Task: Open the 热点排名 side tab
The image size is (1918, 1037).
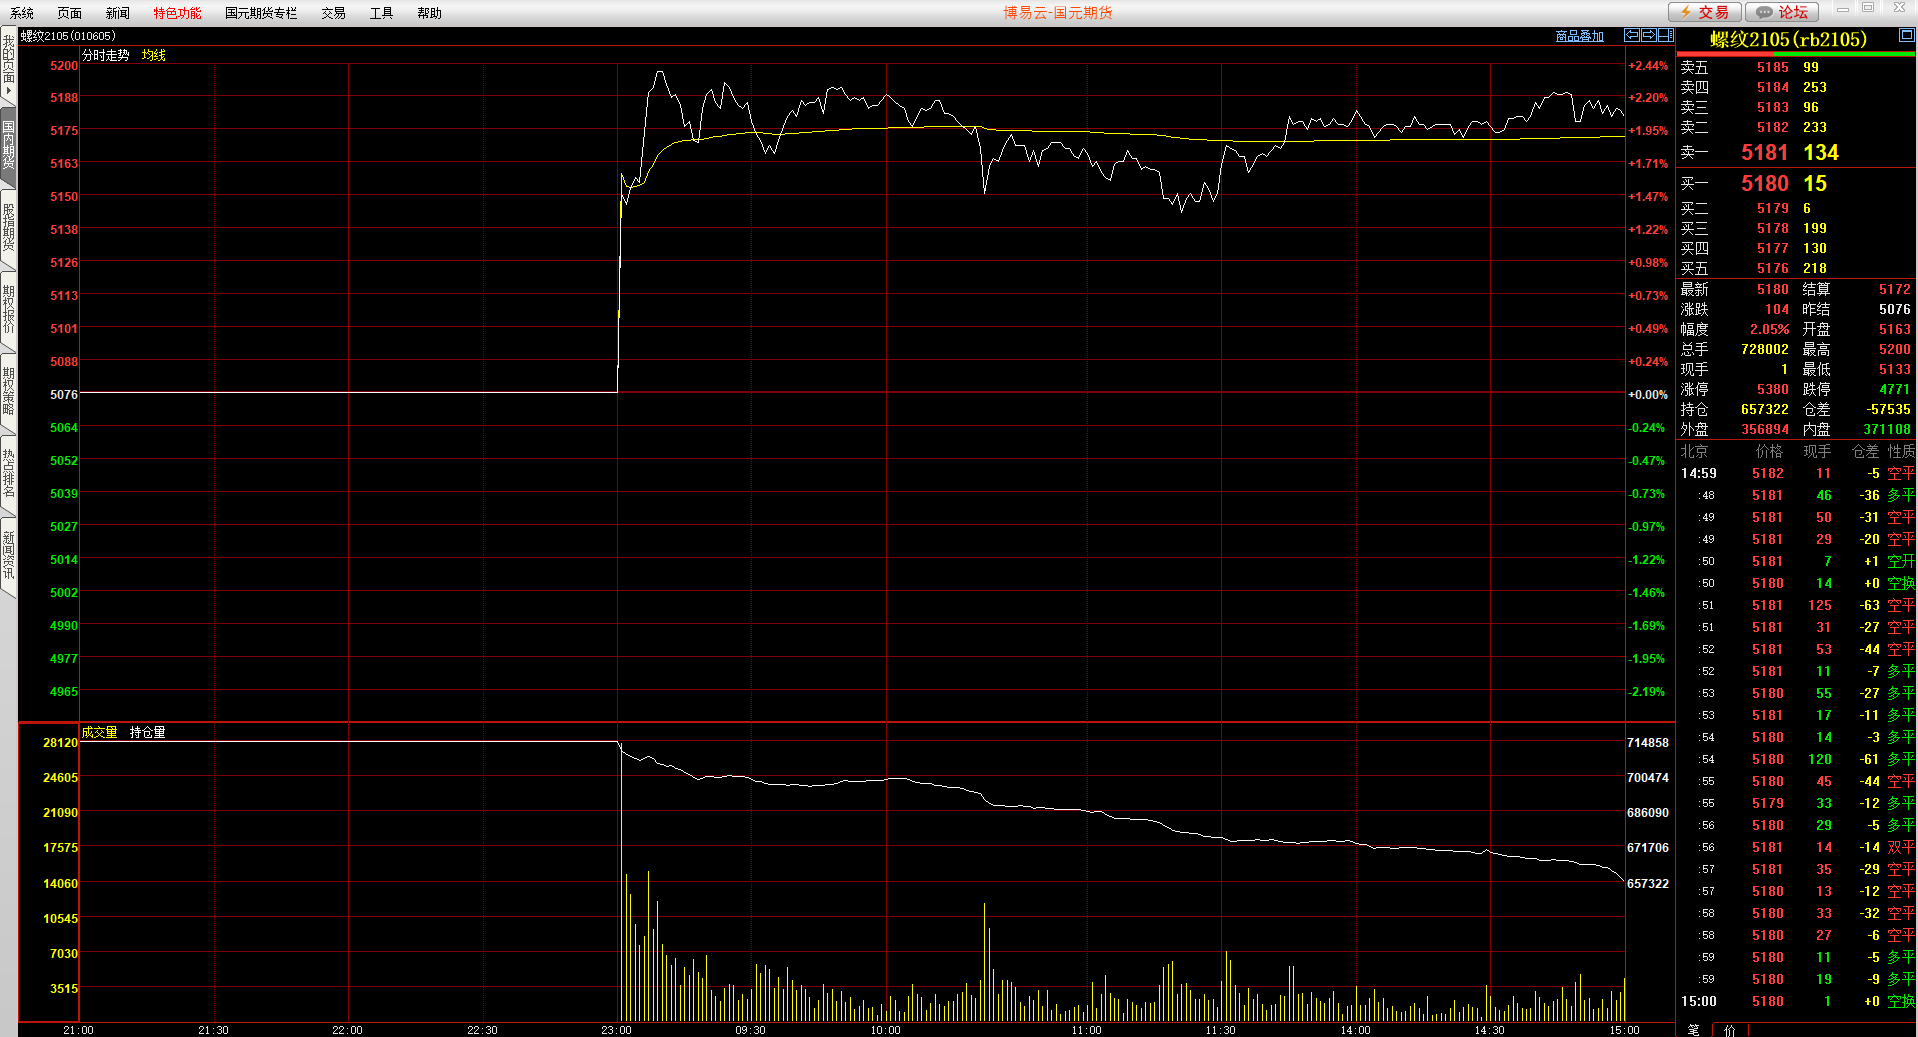Action: point(8,473)
